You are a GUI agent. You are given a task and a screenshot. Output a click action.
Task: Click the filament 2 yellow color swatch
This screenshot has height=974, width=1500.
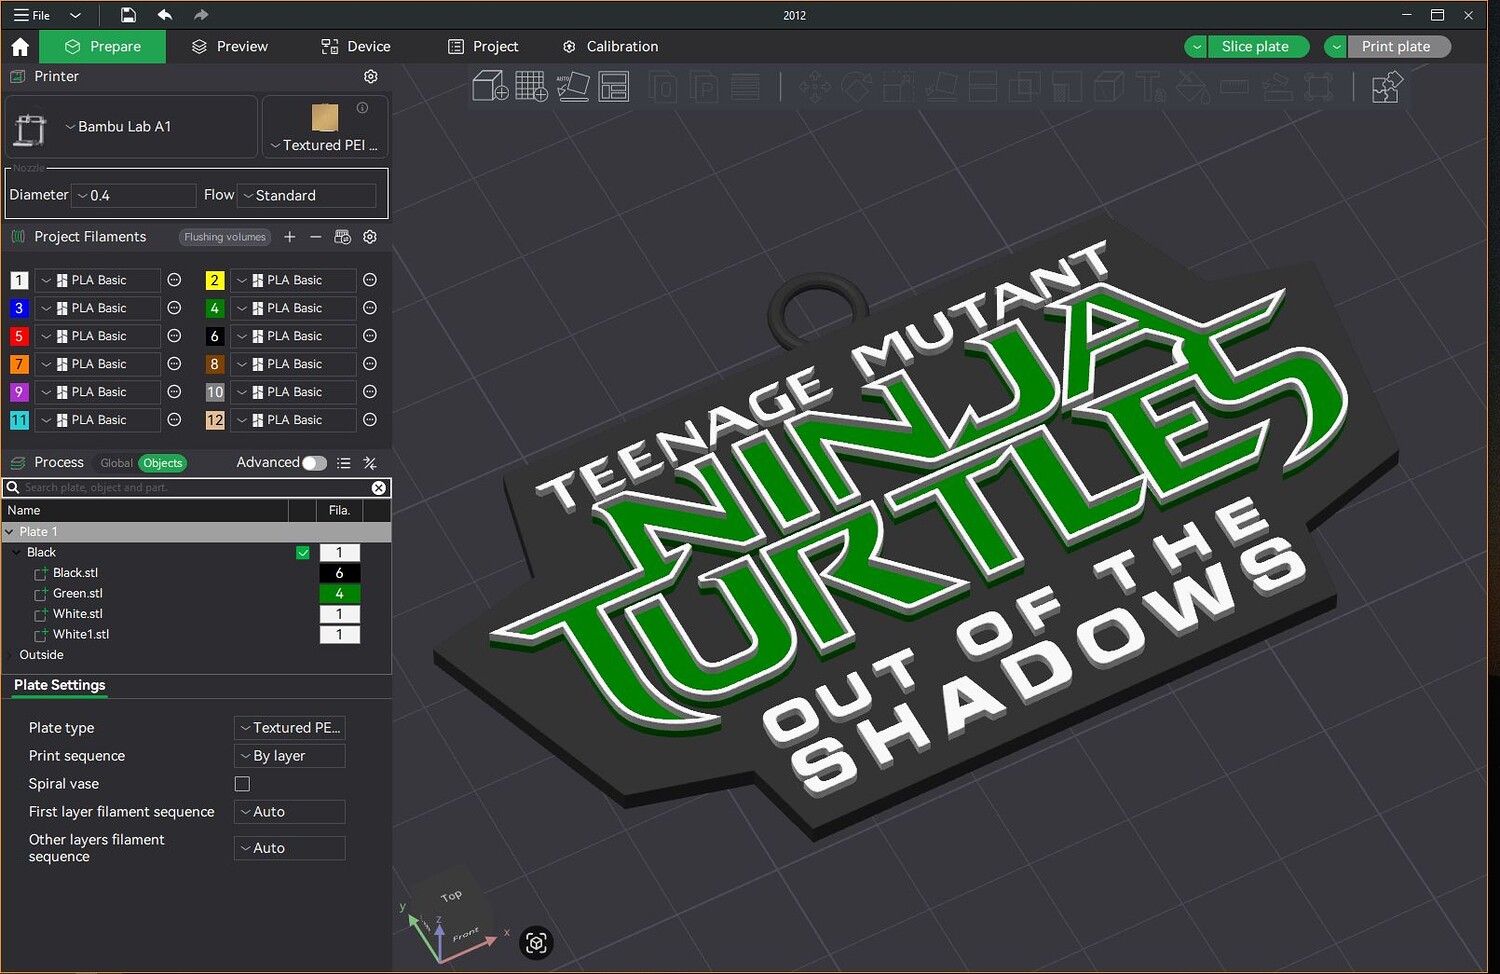pos(214,280)
